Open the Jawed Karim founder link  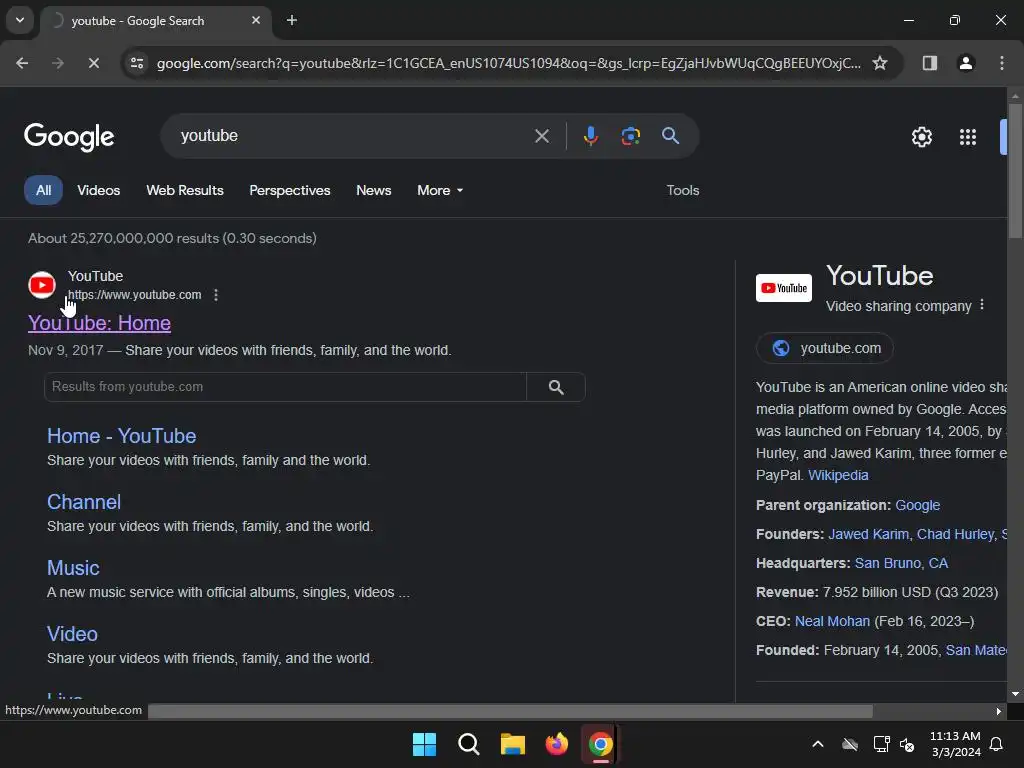click(x=868, y=534)
